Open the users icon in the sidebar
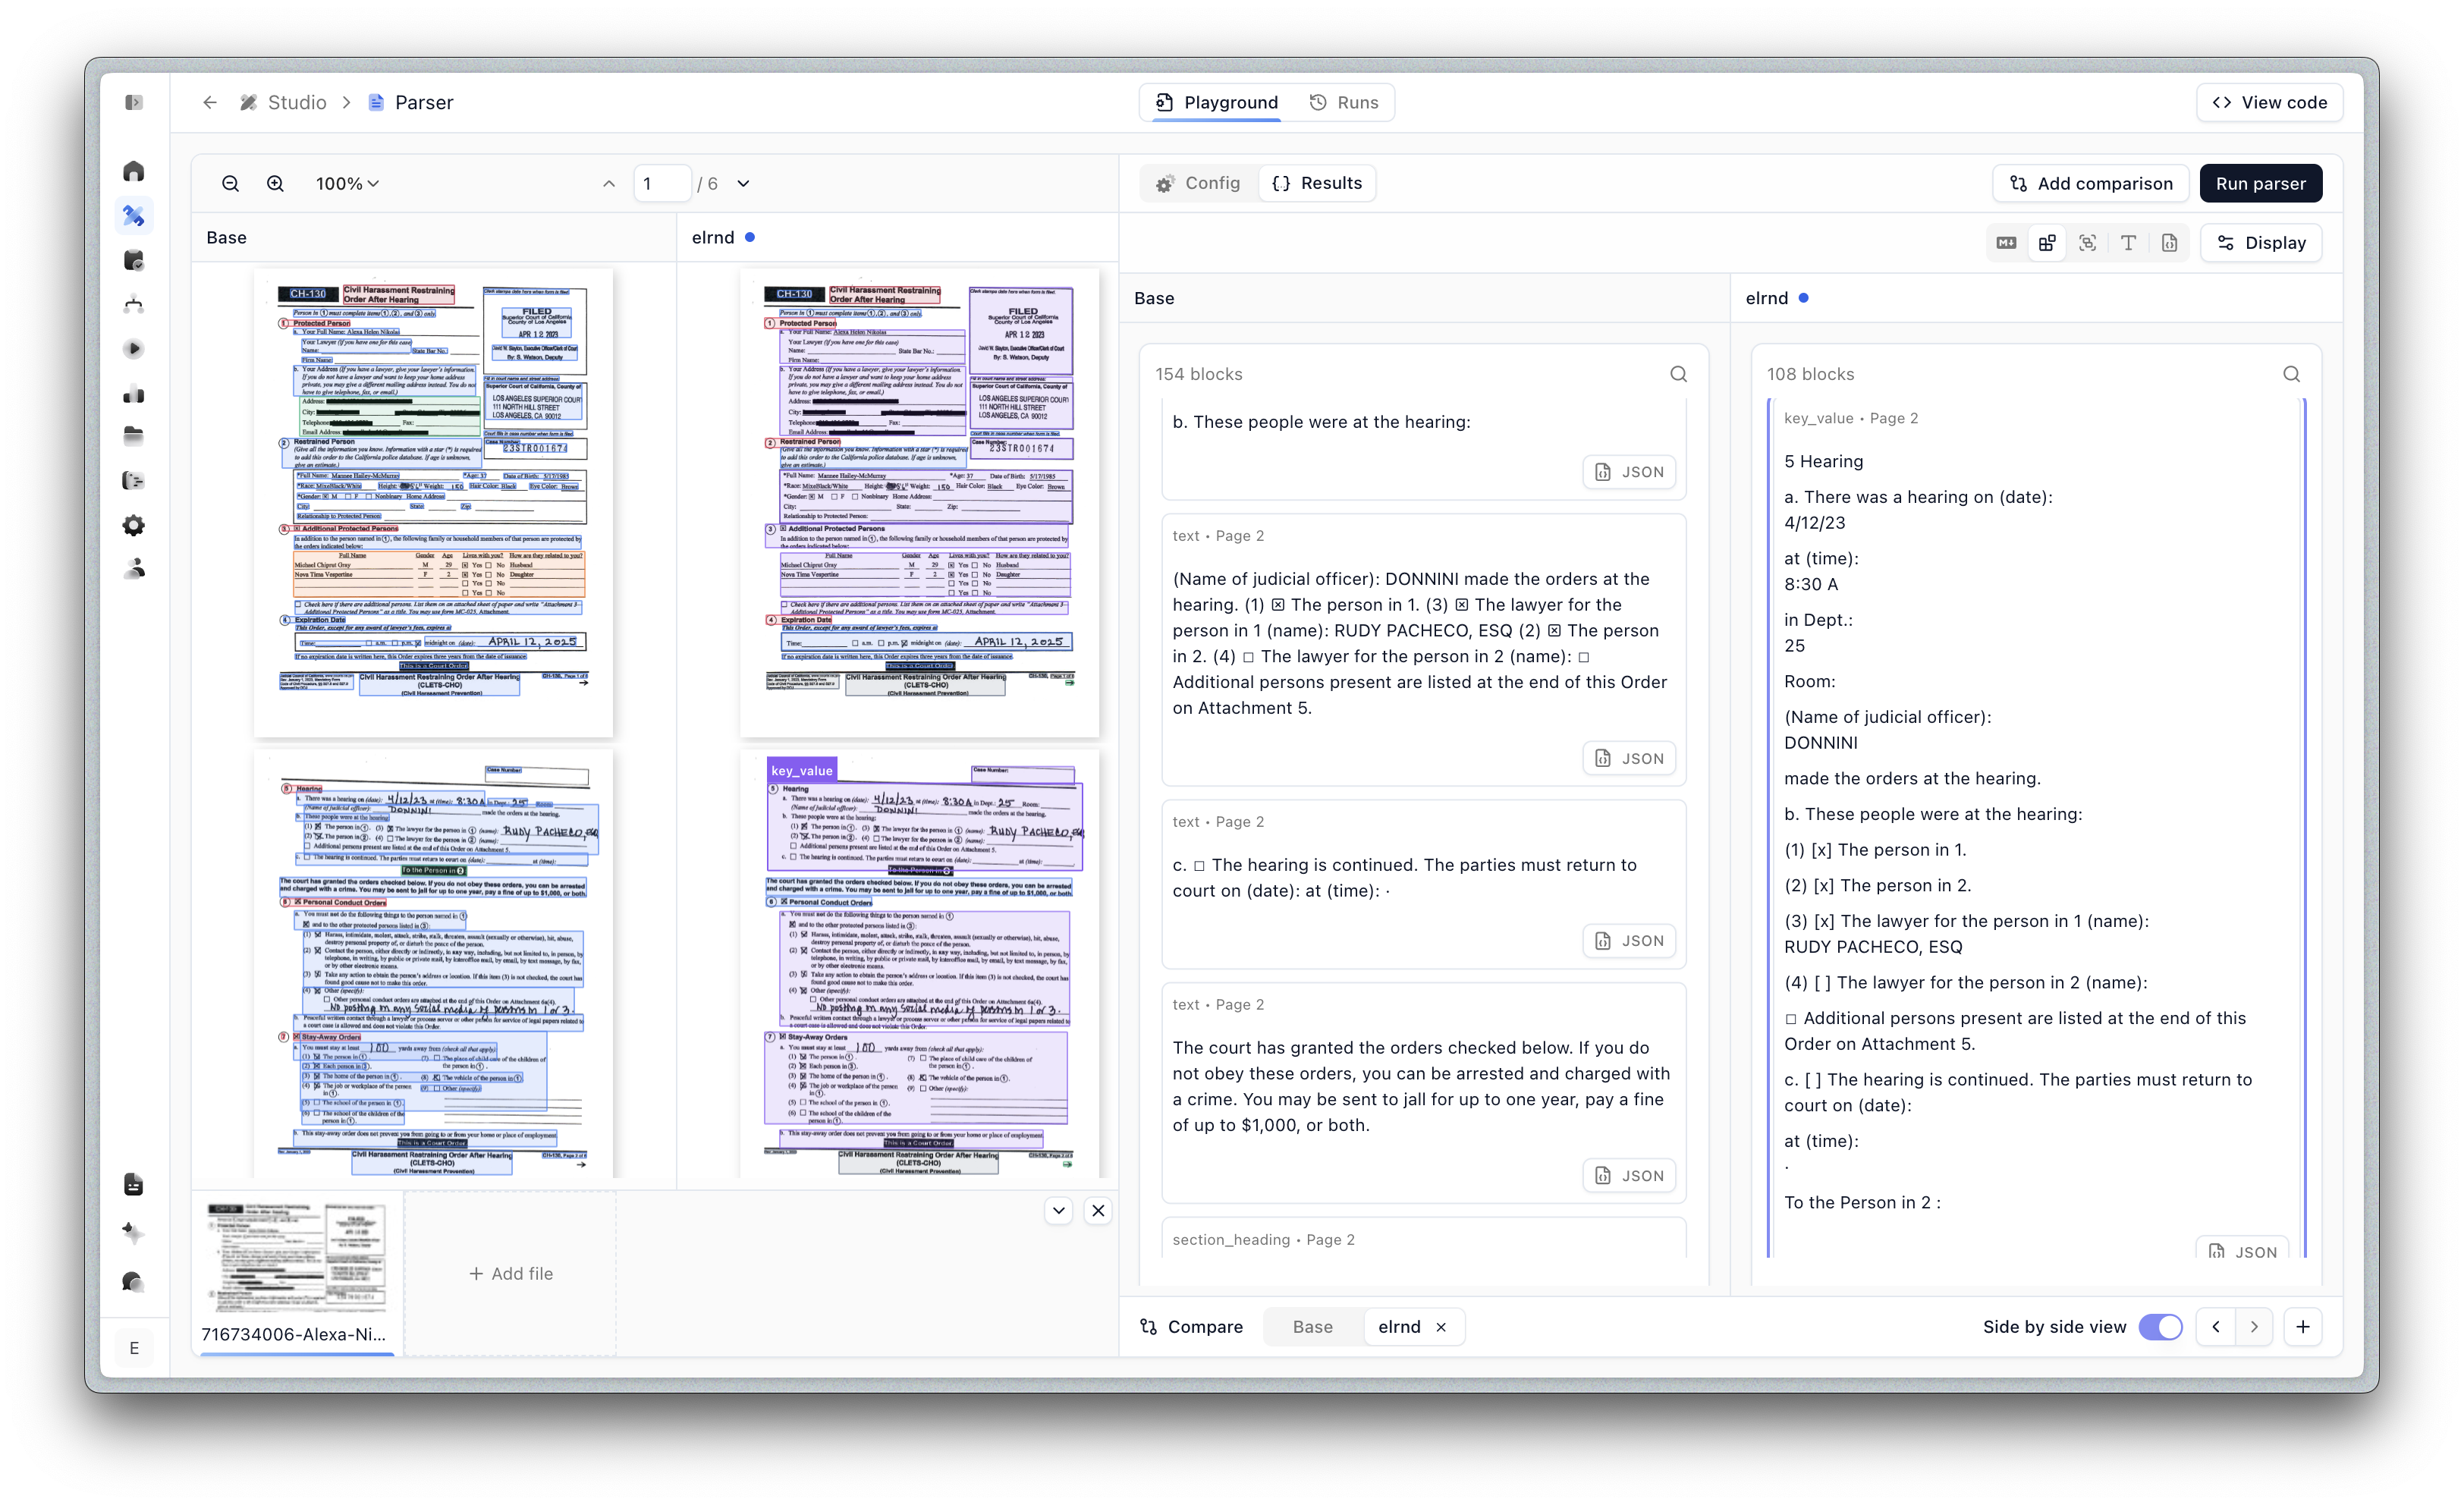The width and height of the screenshot is (2464, 1505). (134, 569)
